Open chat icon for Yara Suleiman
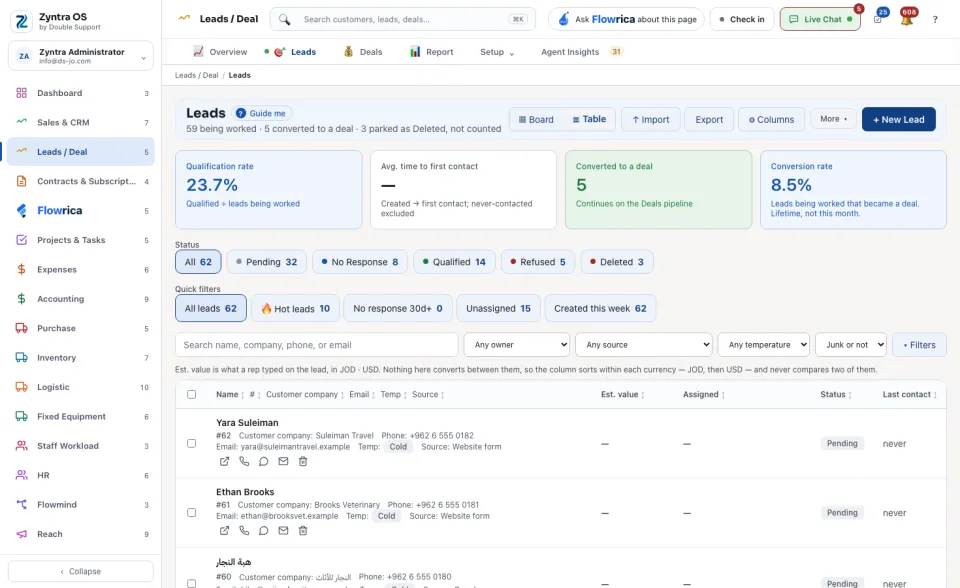 tap(263, 461)
